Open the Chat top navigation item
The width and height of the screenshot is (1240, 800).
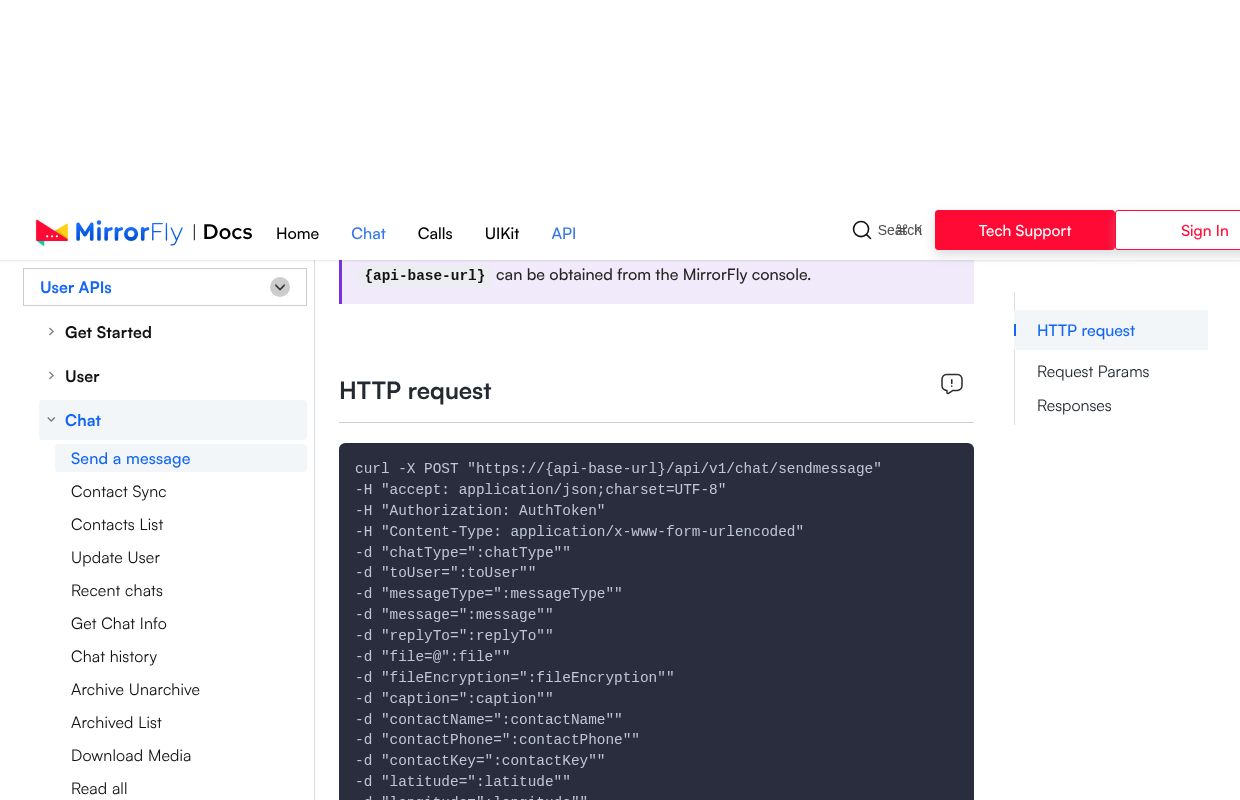pyautogui.click(x=368, y=233)
